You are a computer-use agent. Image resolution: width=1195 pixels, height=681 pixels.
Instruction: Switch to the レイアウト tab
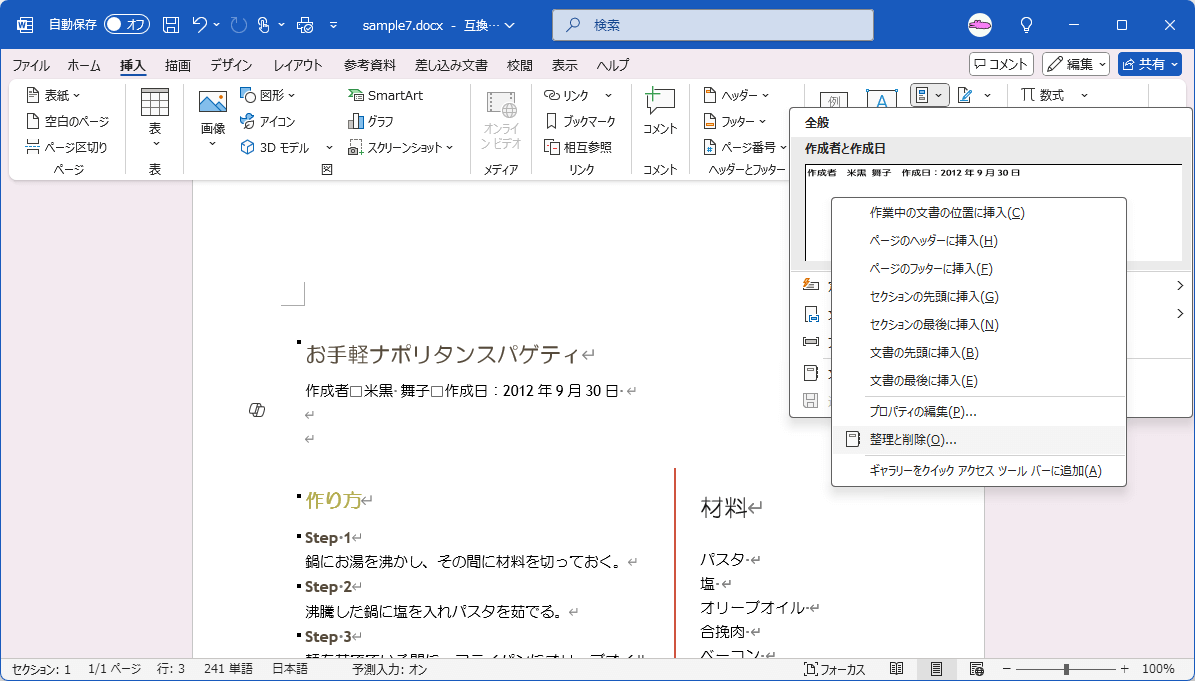coord(298,66)
